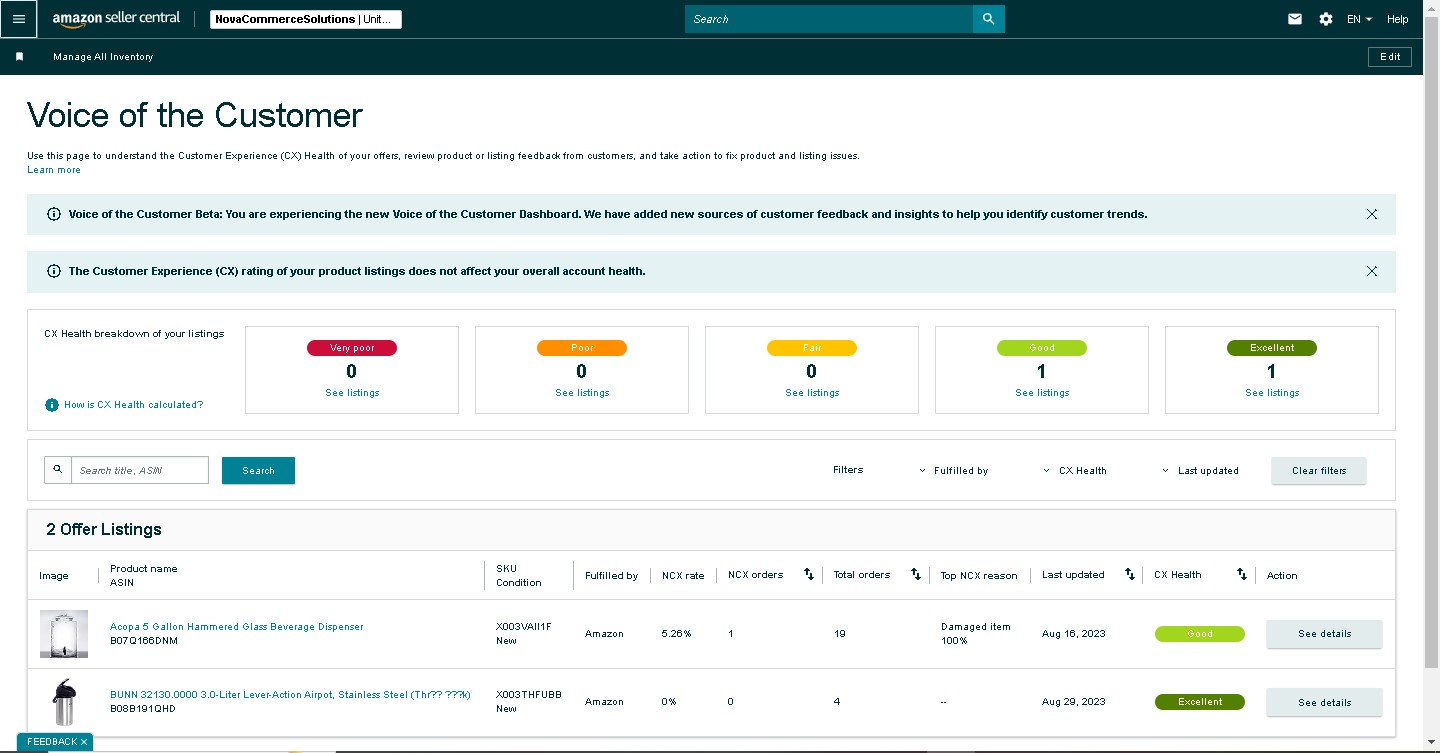Sort the table by Last updated column

(1130, 575)
